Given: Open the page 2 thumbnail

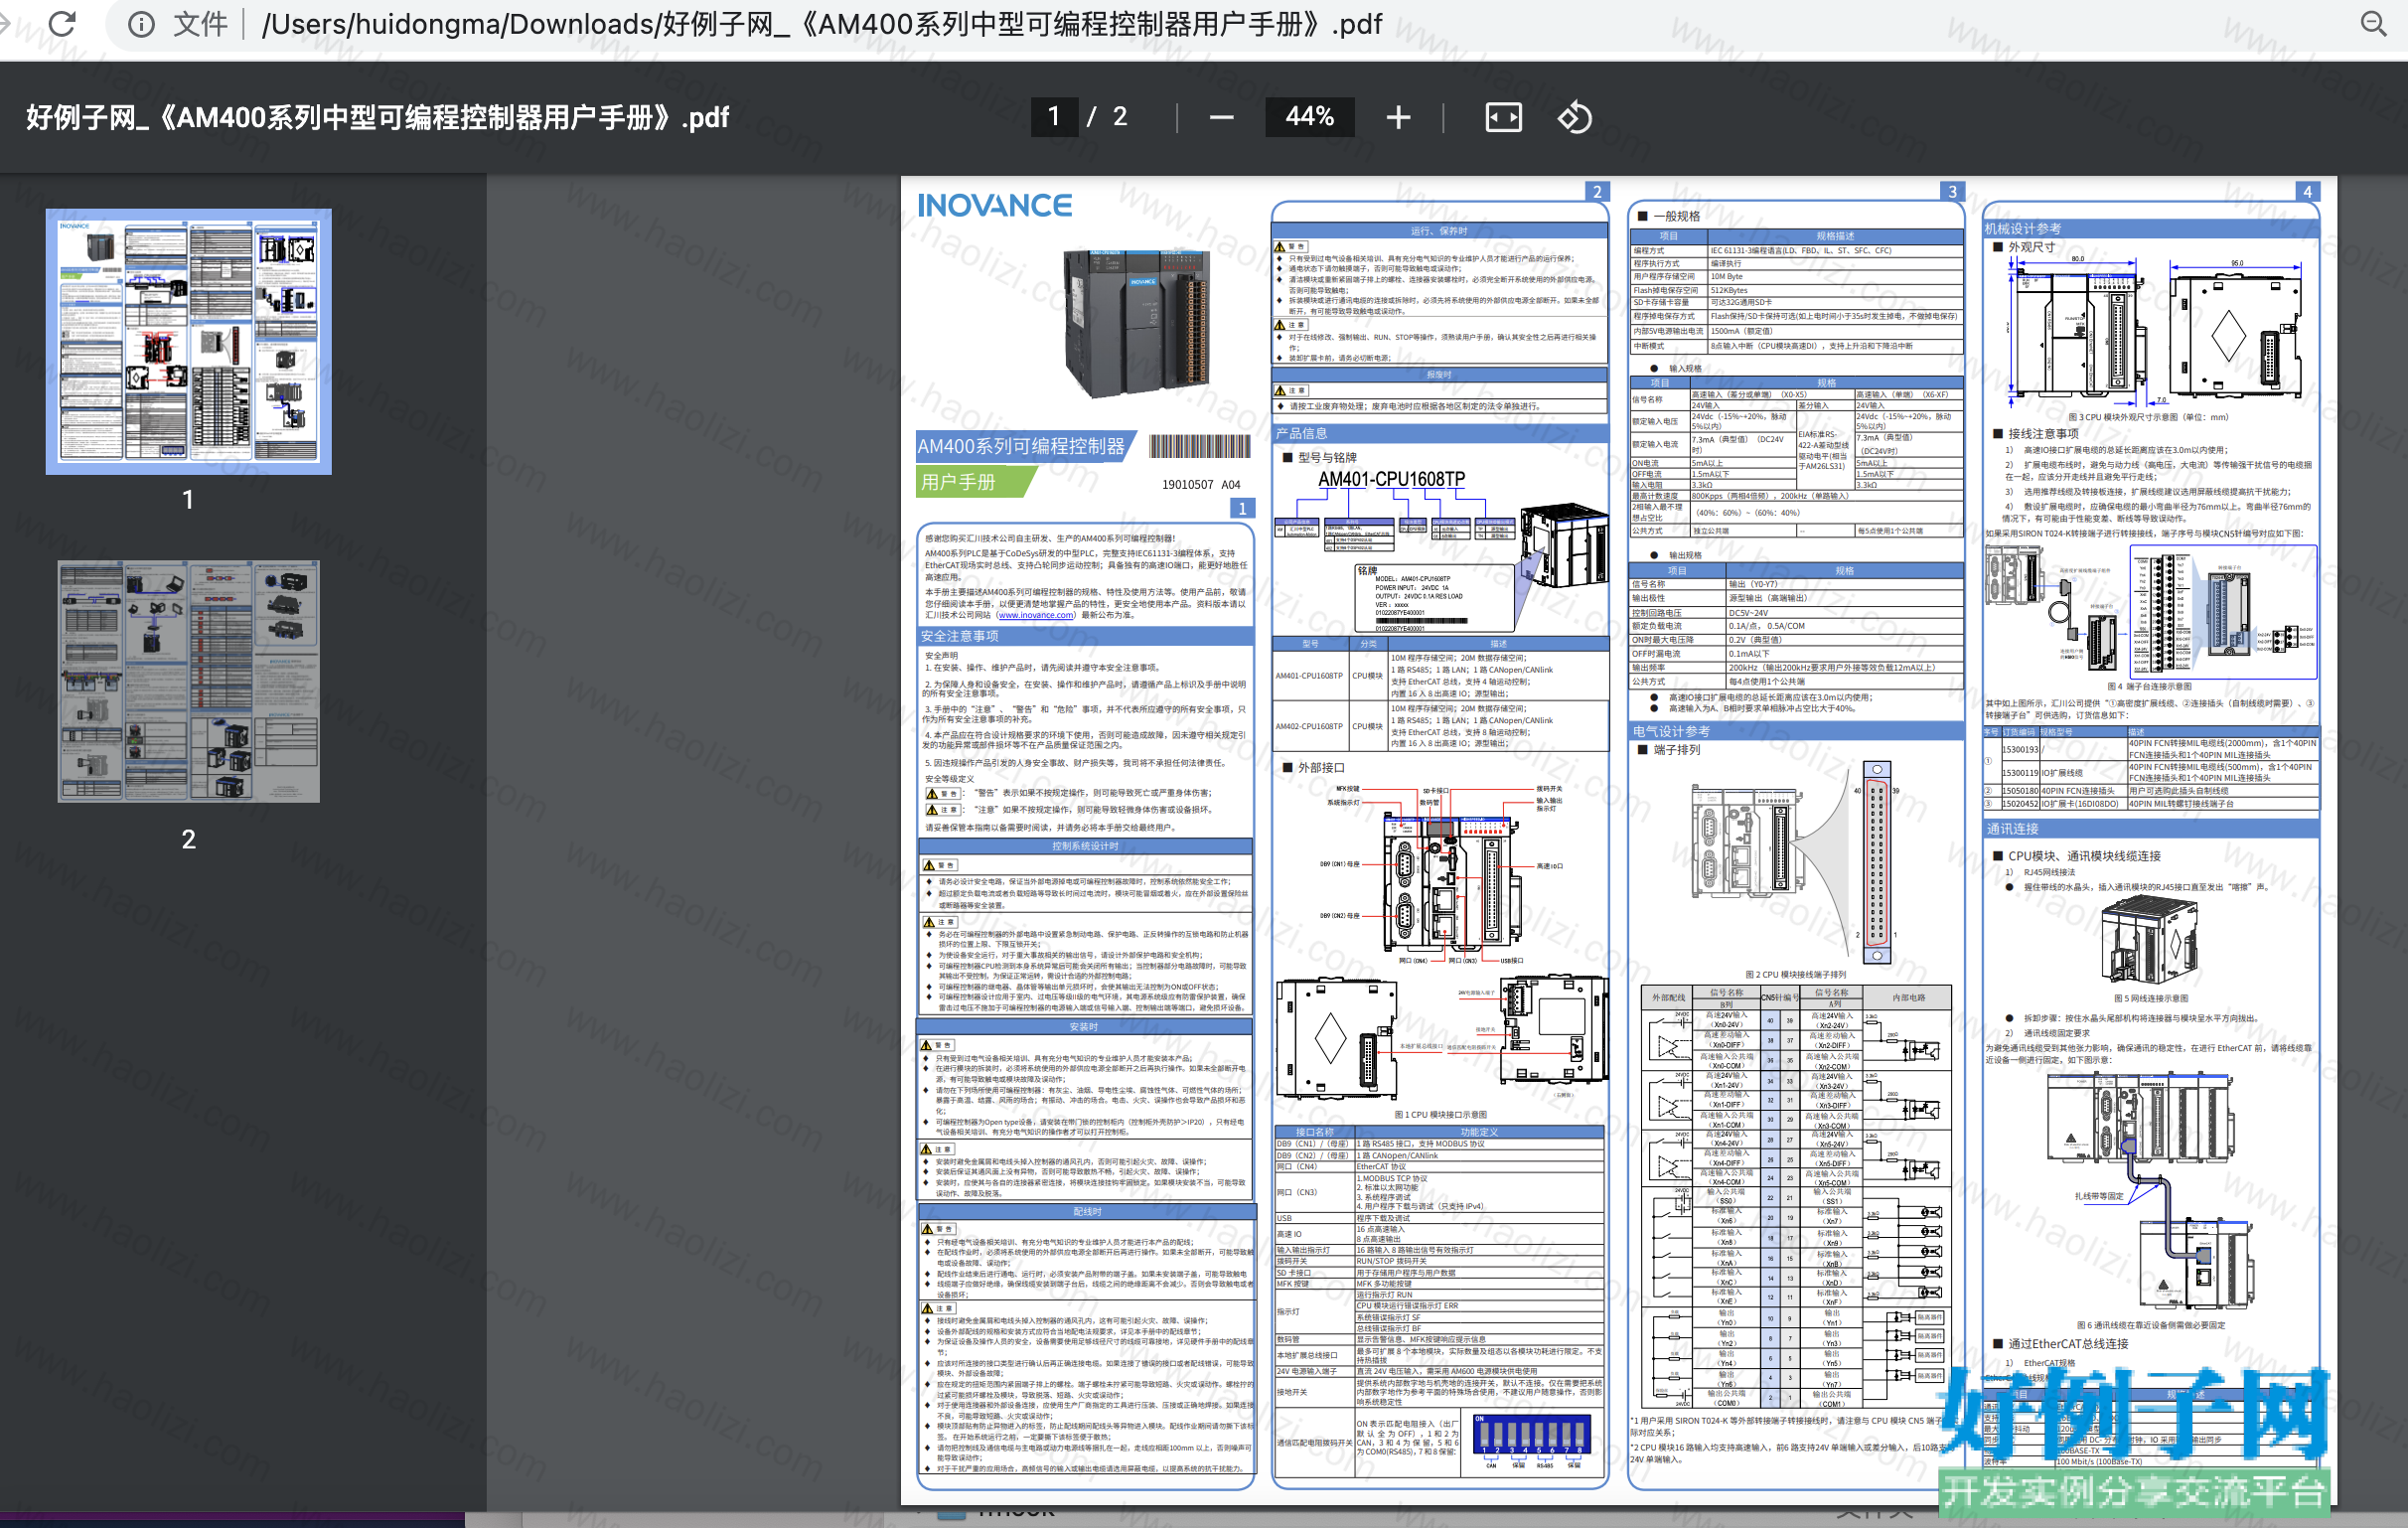Looking at the screenshot, I should [x=189, y=681].
